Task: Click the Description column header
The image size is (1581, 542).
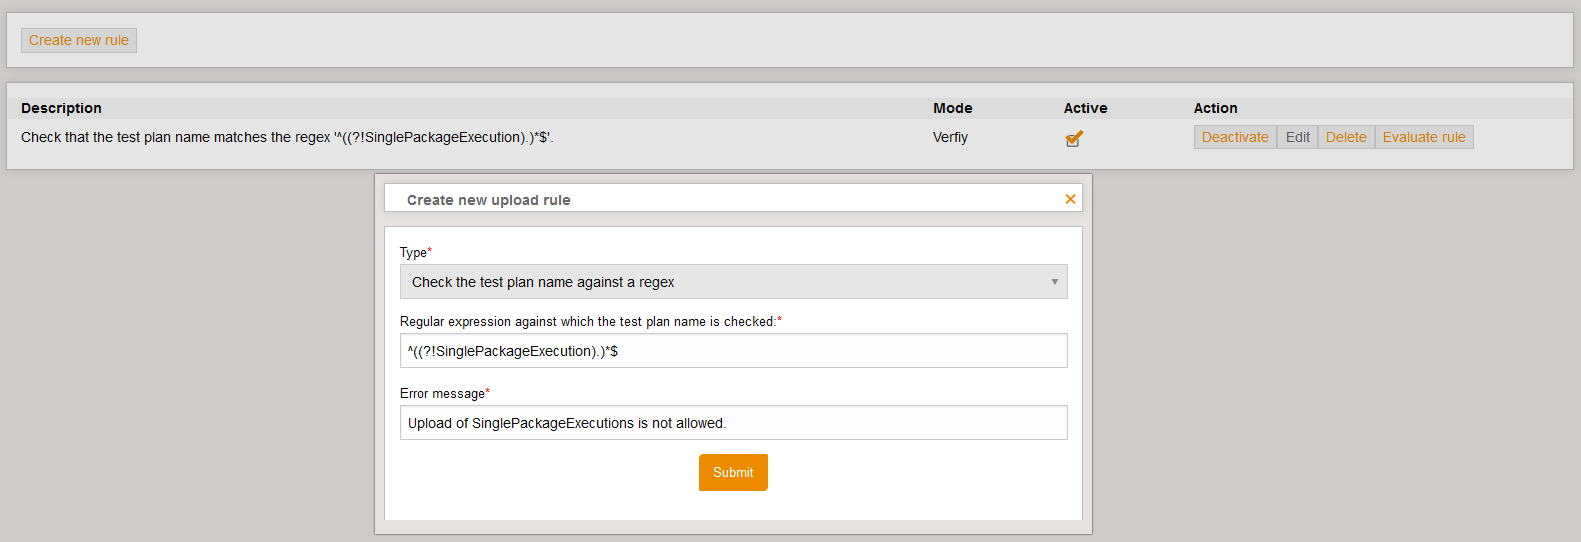Action: (61, 108)
